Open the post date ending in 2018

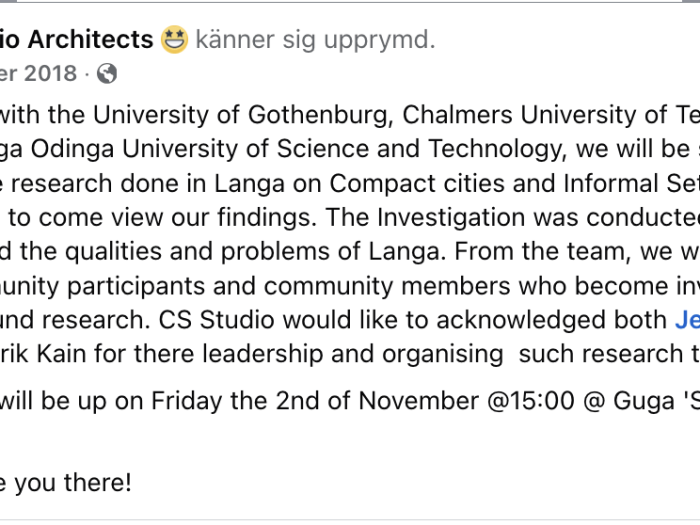(38, 73)
